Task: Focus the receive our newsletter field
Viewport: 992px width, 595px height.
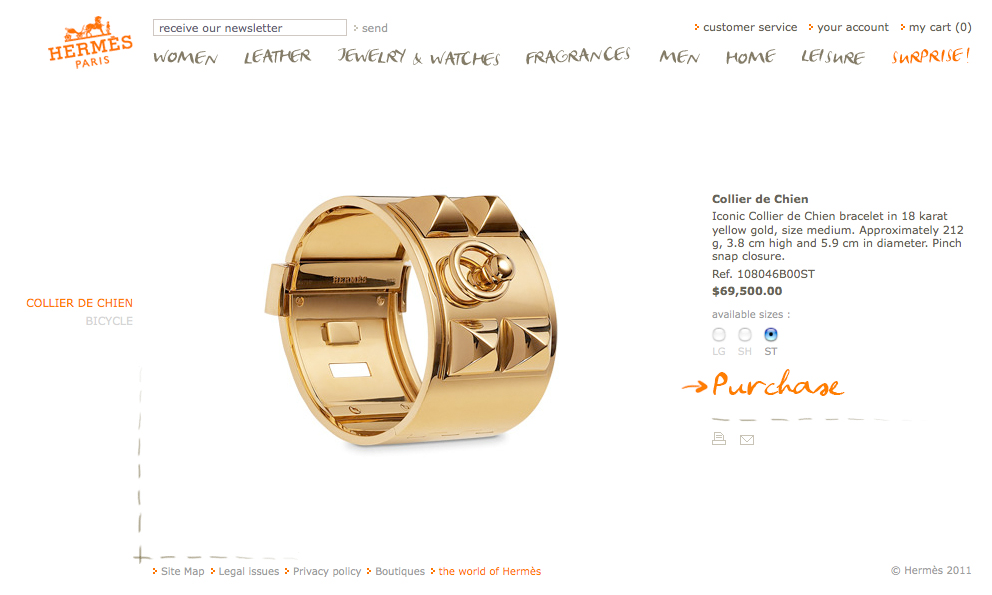Action: (250, 28)
